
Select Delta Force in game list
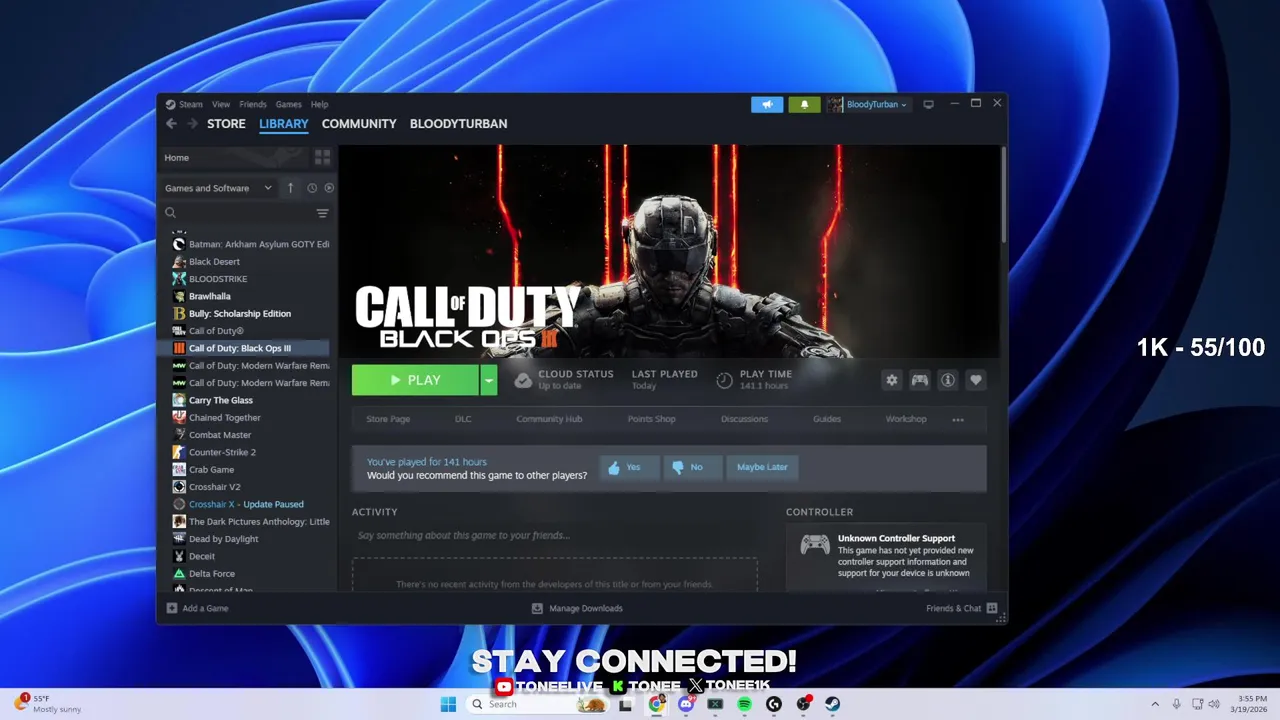coord(250,574)
